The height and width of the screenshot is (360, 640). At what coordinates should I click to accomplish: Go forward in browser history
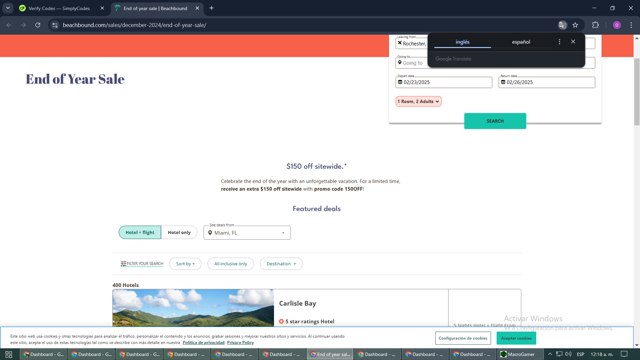(23, 25)
